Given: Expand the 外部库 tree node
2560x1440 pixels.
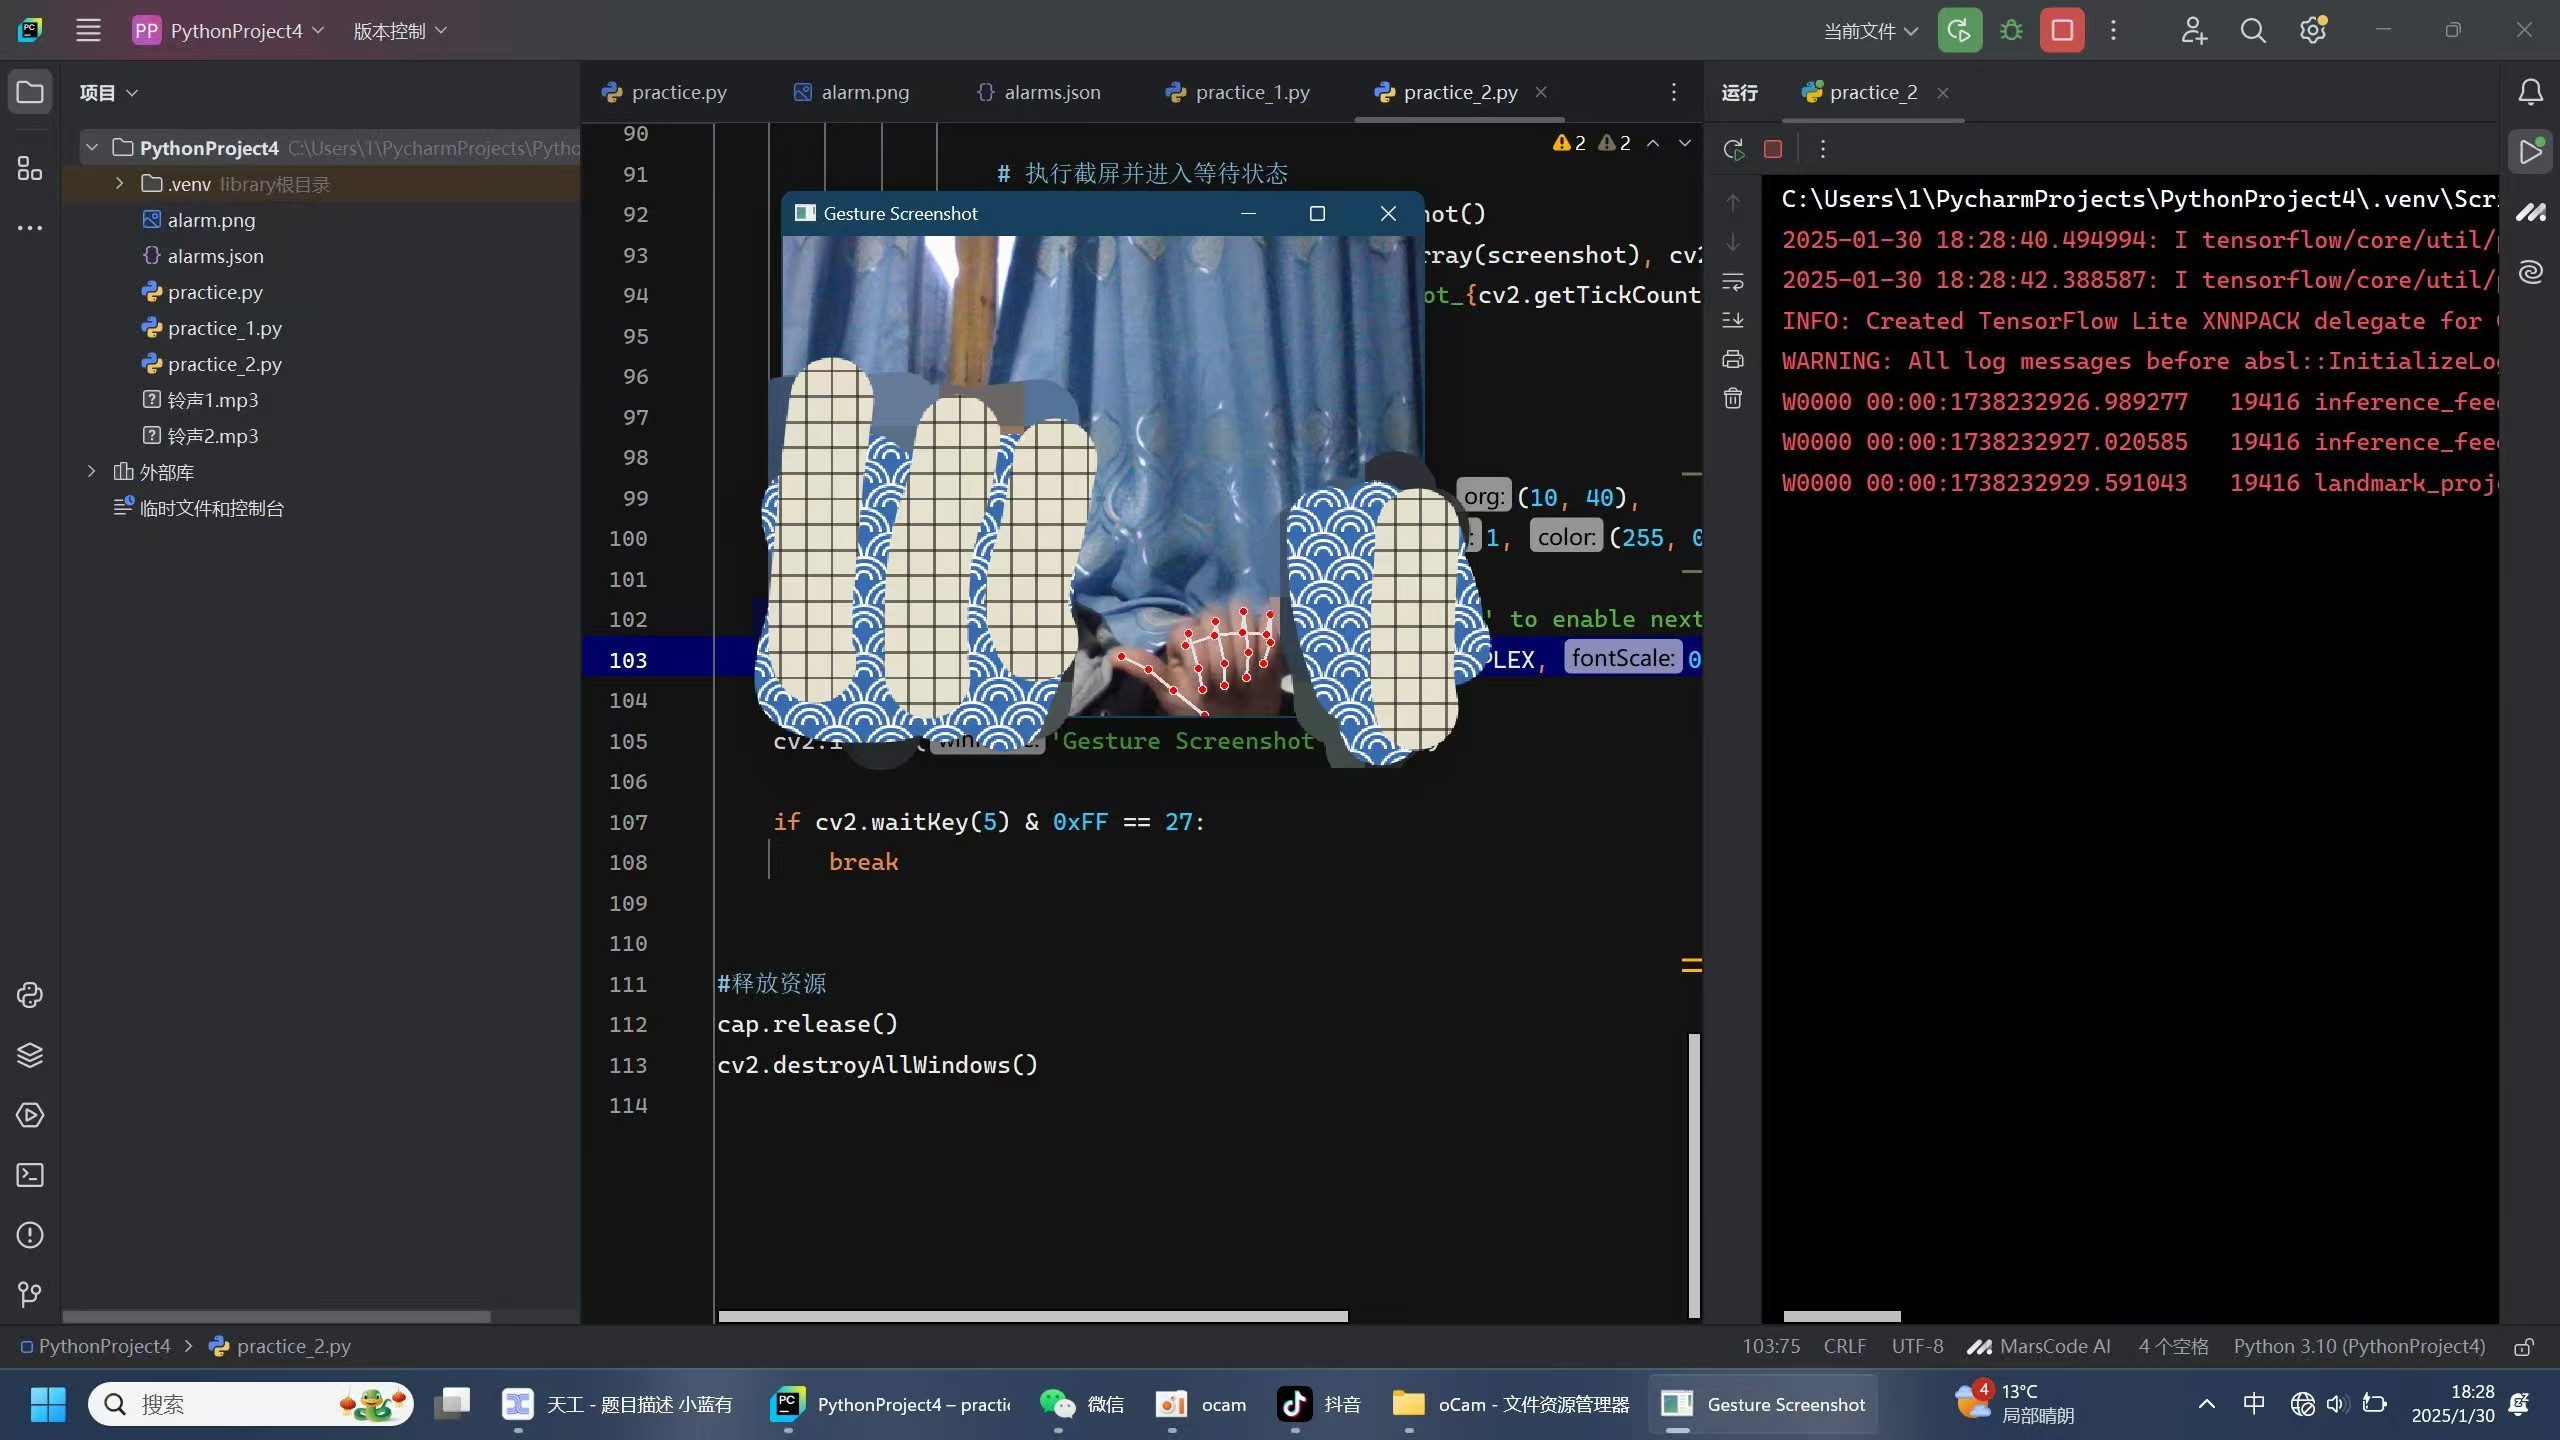Looking at the screenshot, I should 91,471.
